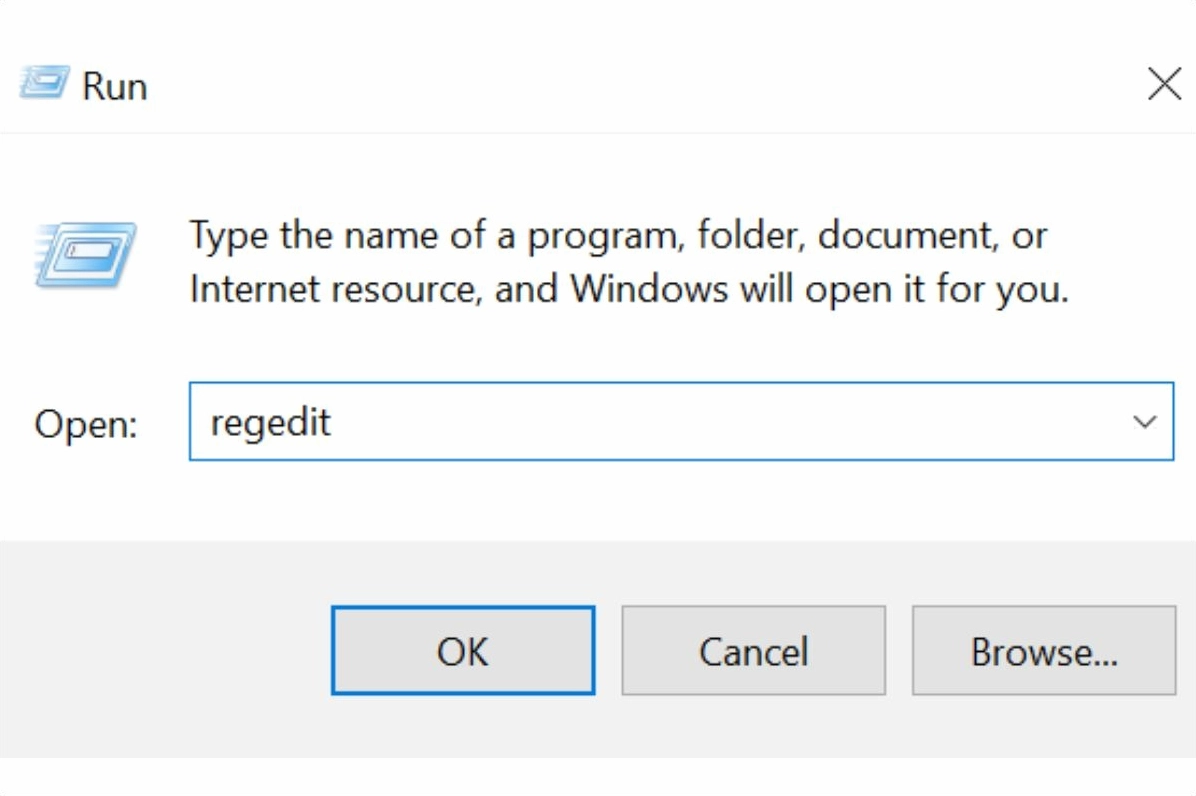Image resolution: width=1196 pixels, height=796 pixels.
Task: Place the cursor in the Open text field
Action: pyautogui.click(x=600, y=421)
